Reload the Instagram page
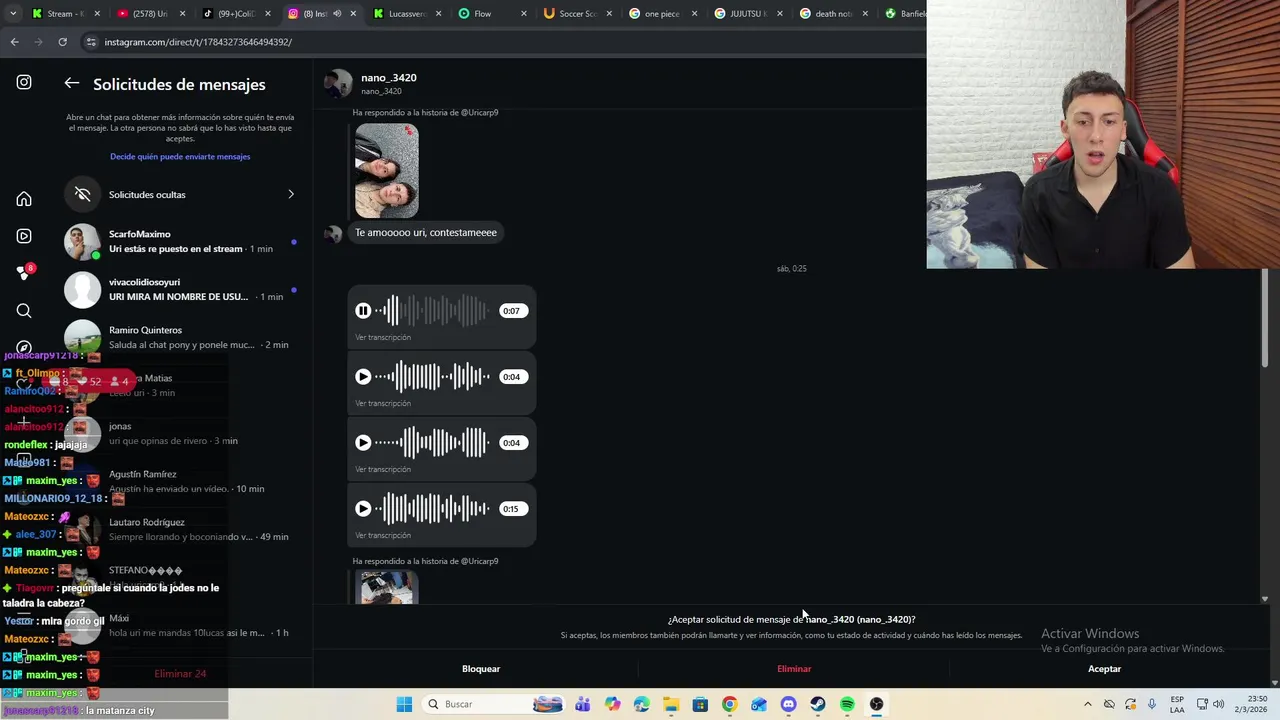Screen dimensions: 1280x720 62,42
